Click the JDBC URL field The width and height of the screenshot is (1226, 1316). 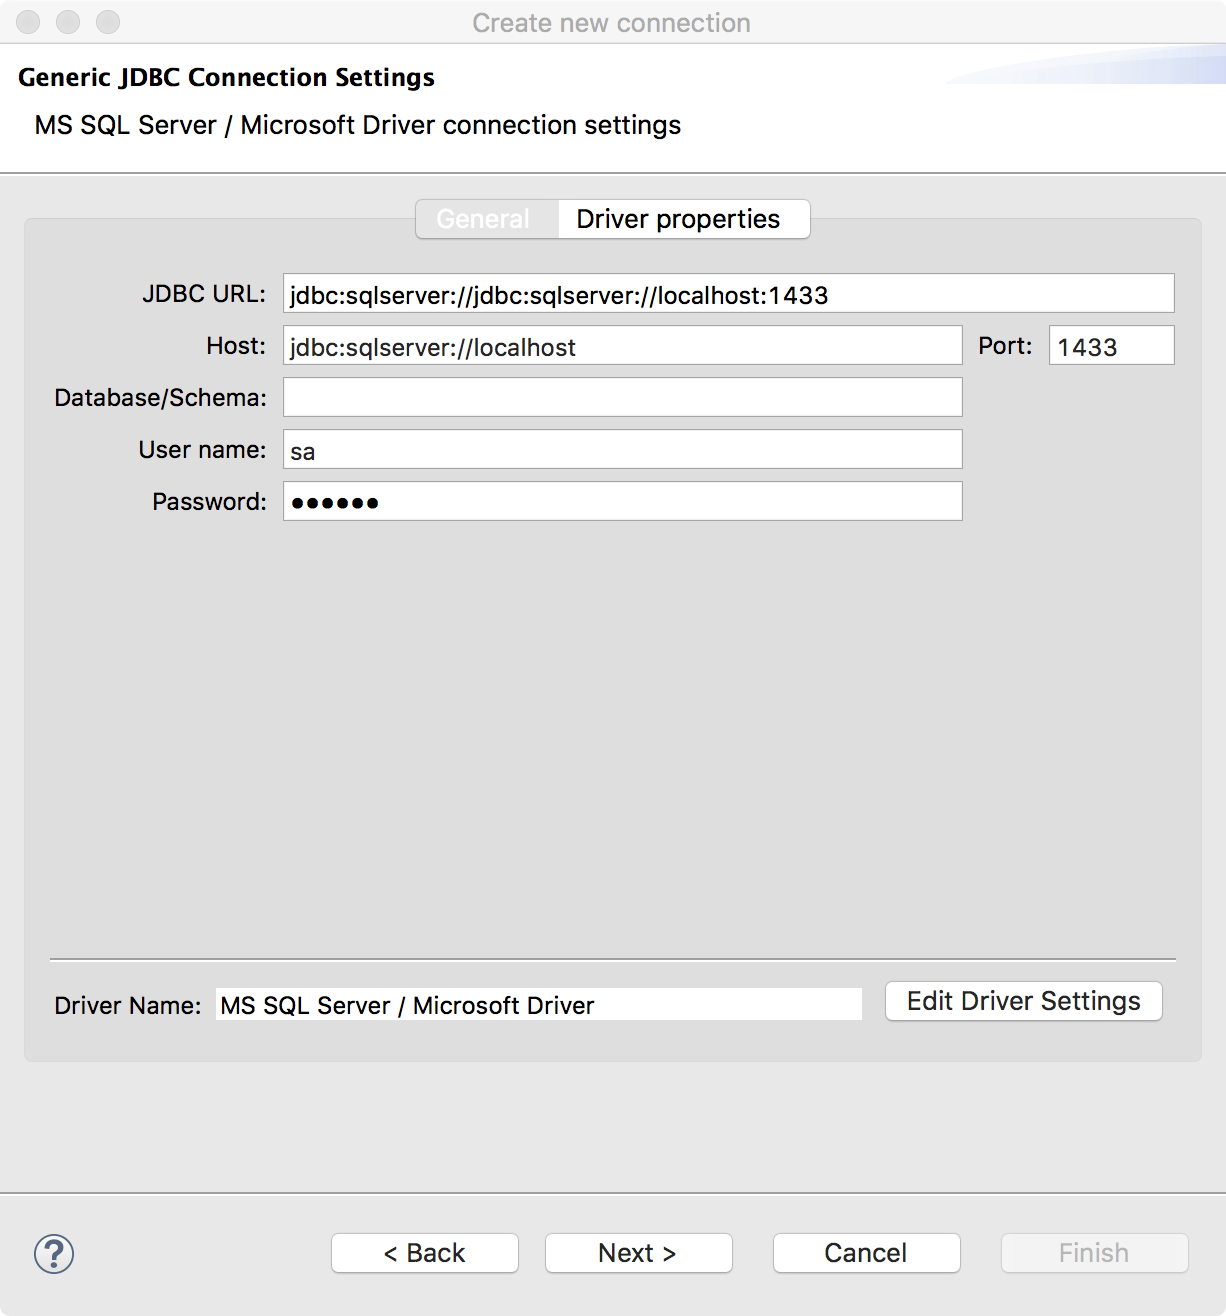click(x=728, y=294)
